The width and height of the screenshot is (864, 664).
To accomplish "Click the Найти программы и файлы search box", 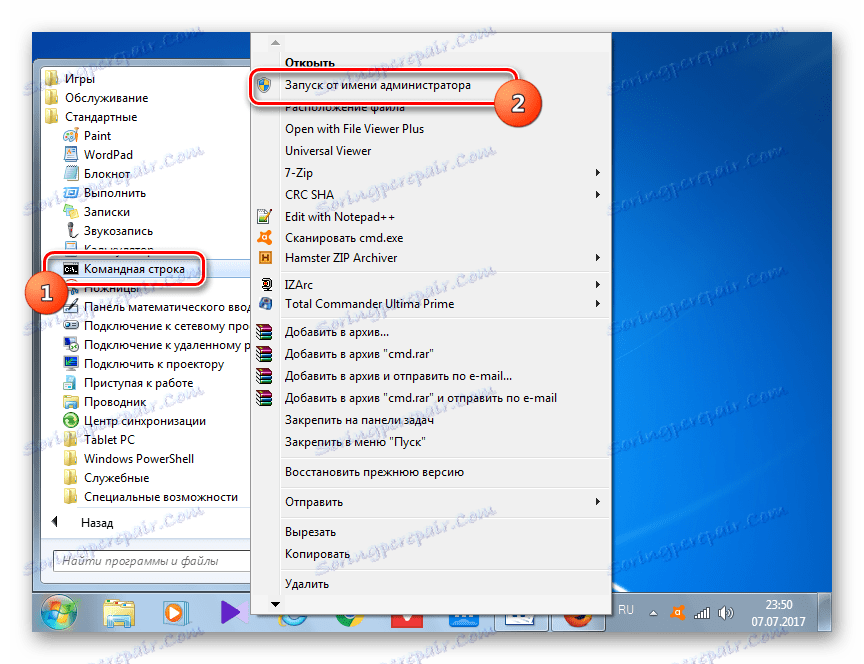I will (x=152, y=561).
